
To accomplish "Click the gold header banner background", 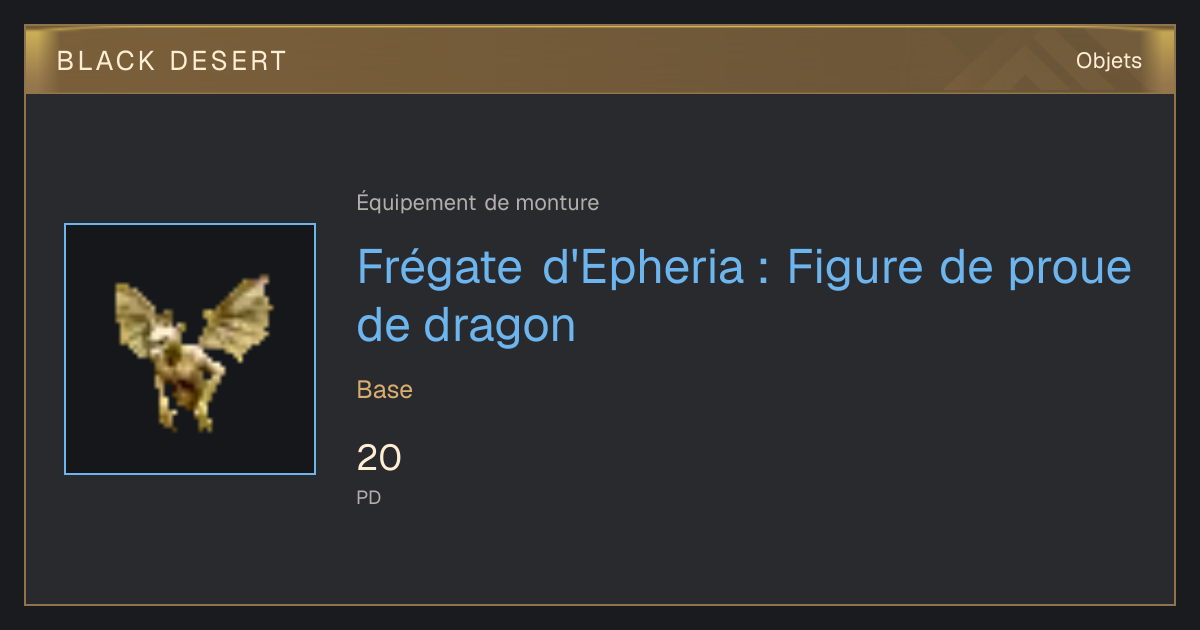I will [x=600, y=60].
